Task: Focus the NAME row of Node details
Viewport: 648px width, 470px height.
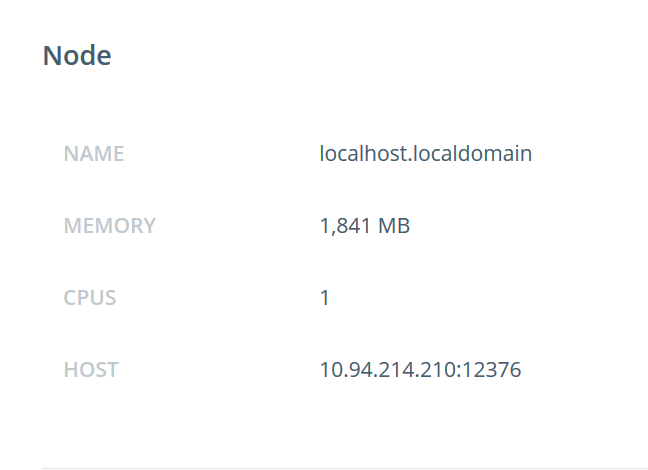Action: [x=345, y=154]
